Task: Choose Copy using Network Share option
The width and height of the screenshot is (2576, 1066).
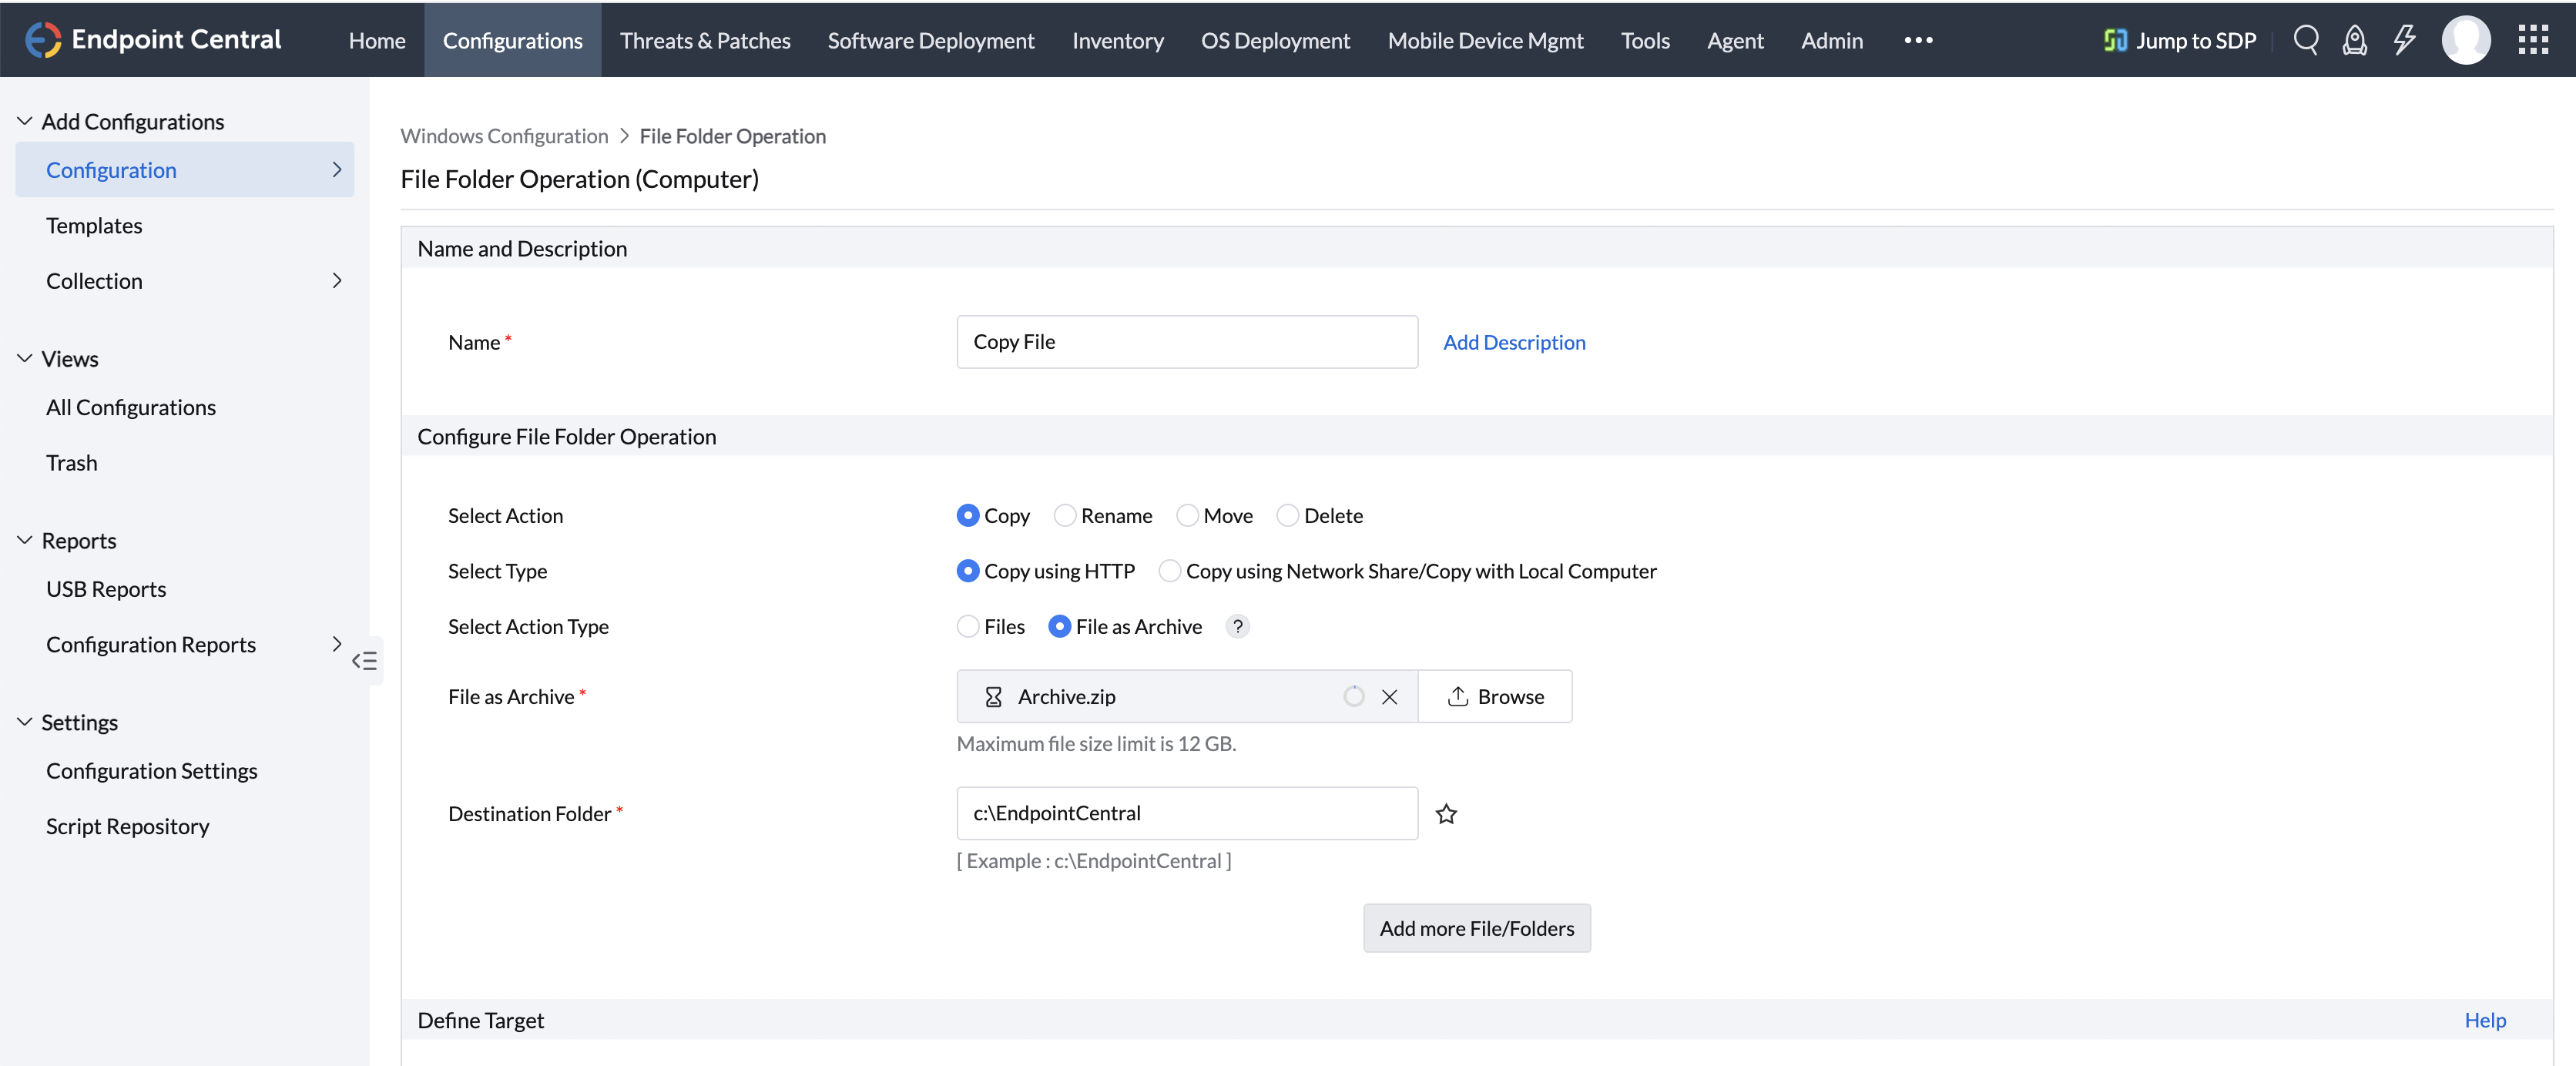Action: 1169,571
